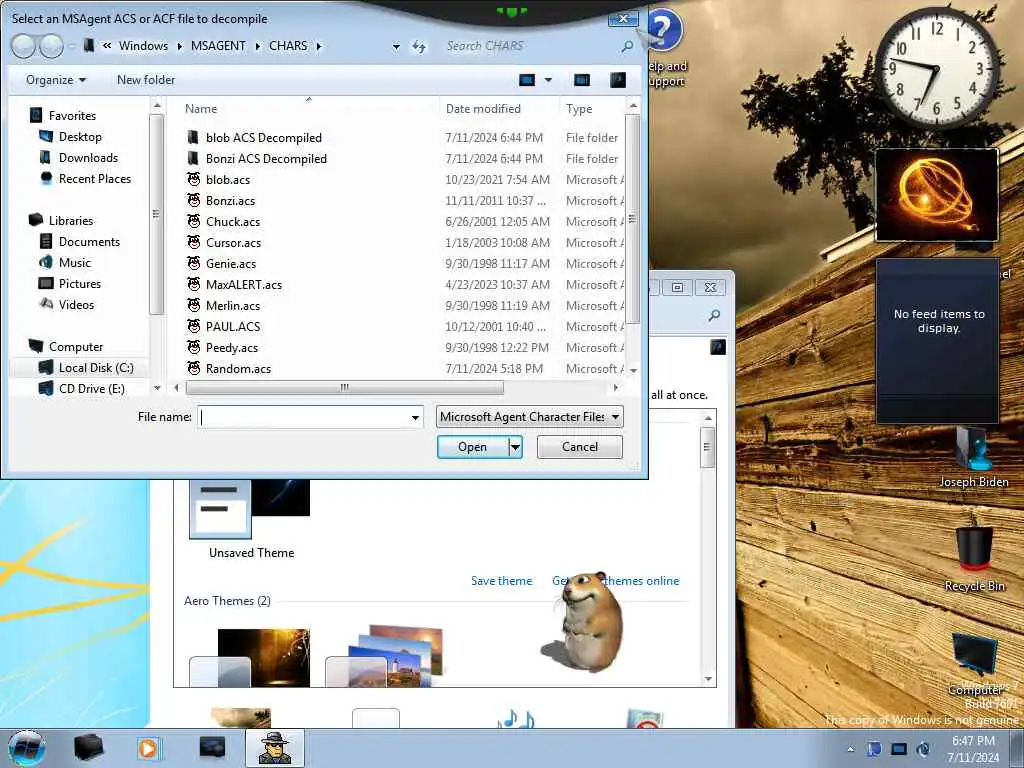Open the address bar history dropdown

click(x=396, y=46)
